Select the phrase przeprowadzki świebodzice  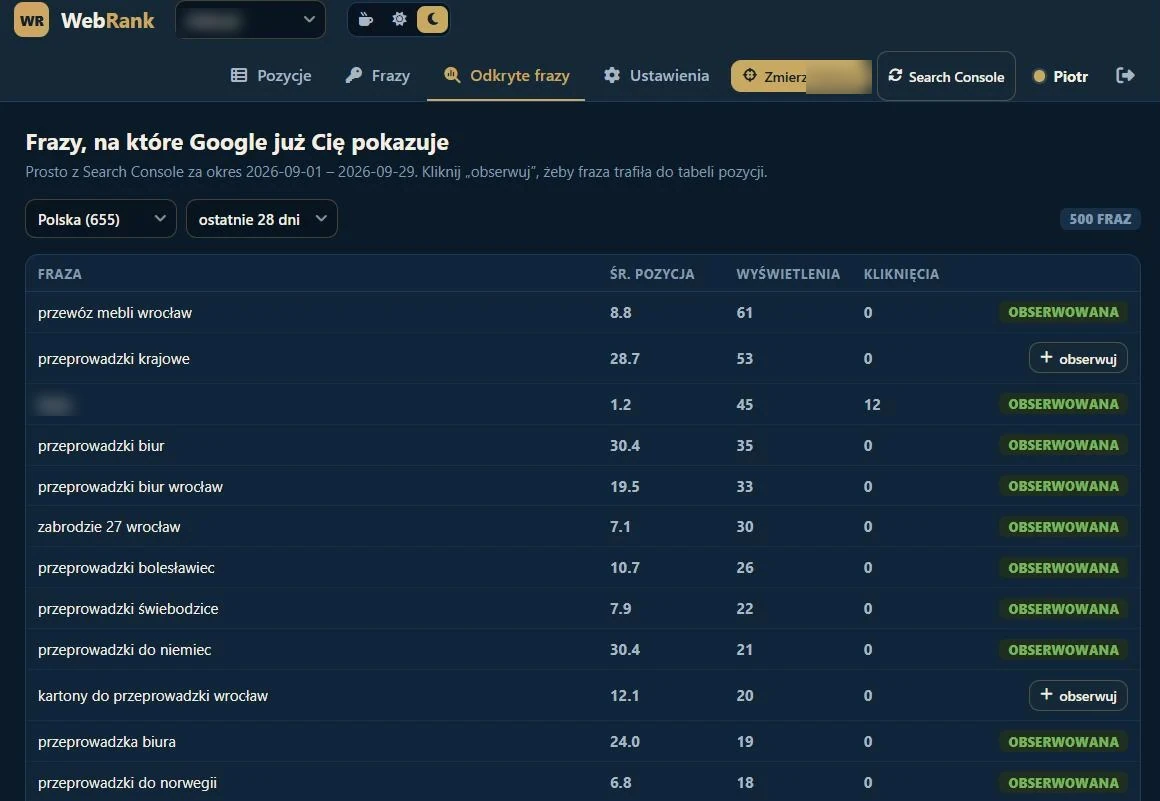pos(128,609)
